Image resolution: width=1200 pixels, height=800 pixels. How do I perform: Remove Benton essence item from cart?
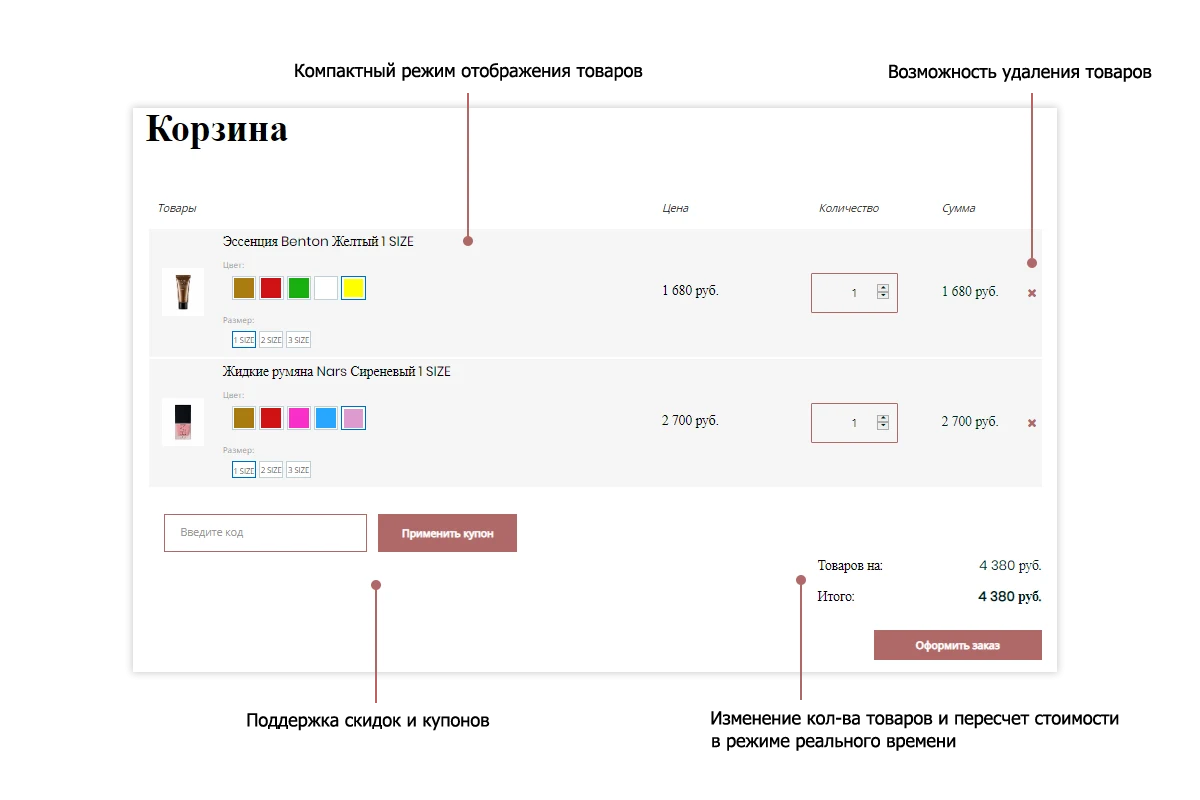click(x=1032, y=293)
